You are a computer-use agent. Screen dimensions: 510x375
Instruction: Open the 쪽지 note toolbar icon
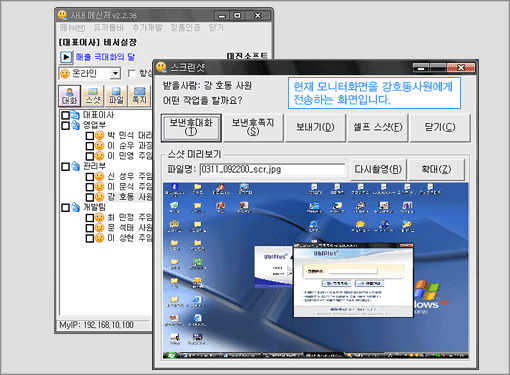tap(140, 96)
